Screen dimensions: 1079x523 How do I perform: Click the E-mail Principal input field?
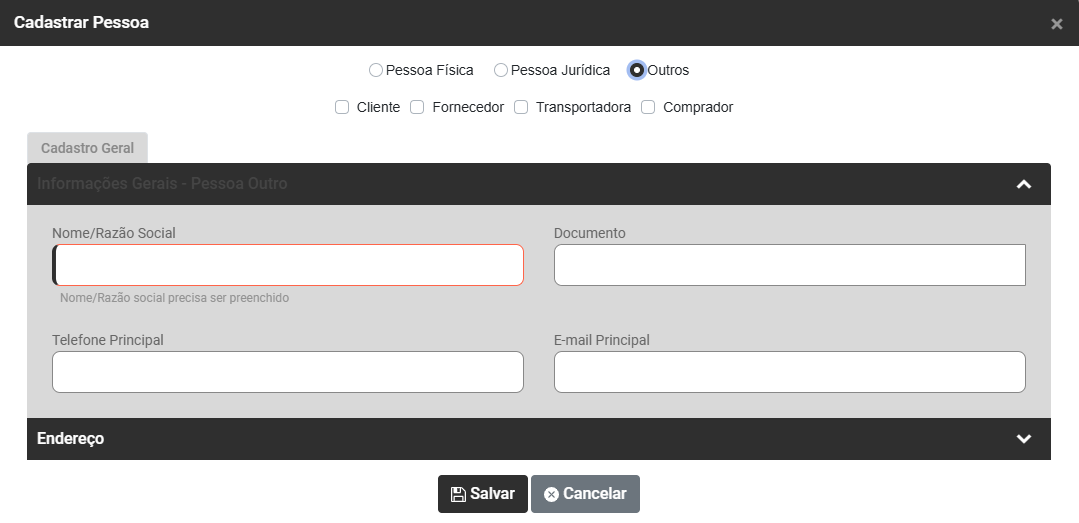pyautogui.click(x=789, y=372)
